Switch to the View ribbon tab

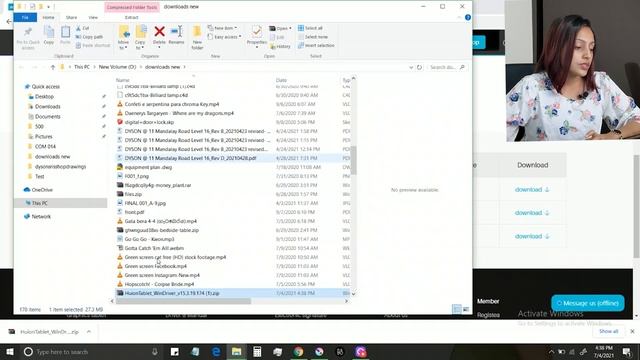[x=93, y=18]
